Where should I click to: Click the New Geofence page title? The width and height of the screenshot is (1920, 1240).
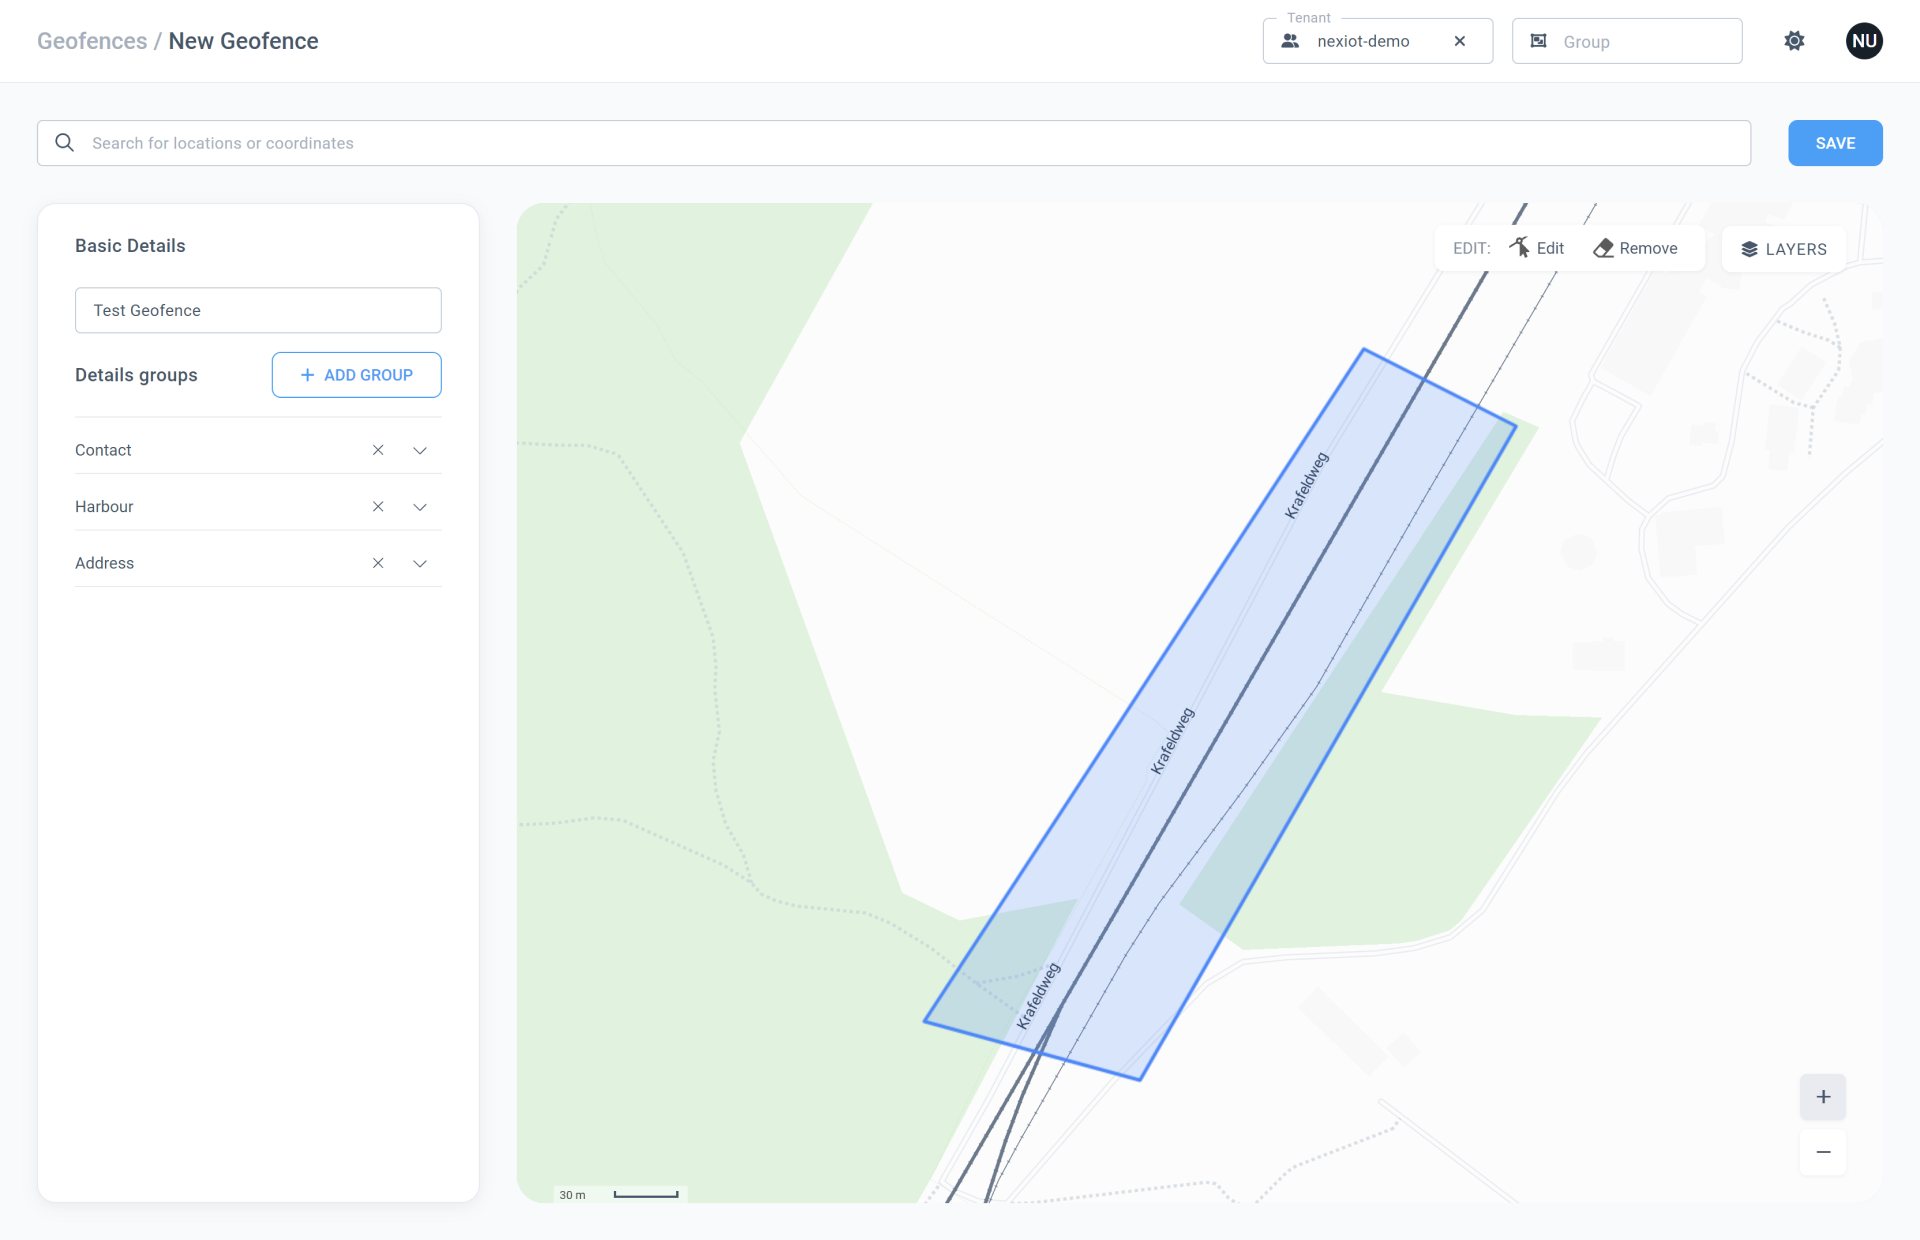click(x=243, y=41)
